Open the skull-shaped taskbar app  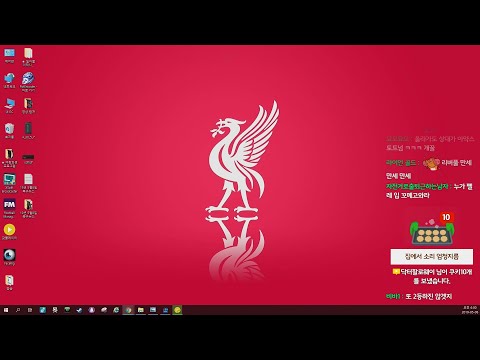(55, 310)
